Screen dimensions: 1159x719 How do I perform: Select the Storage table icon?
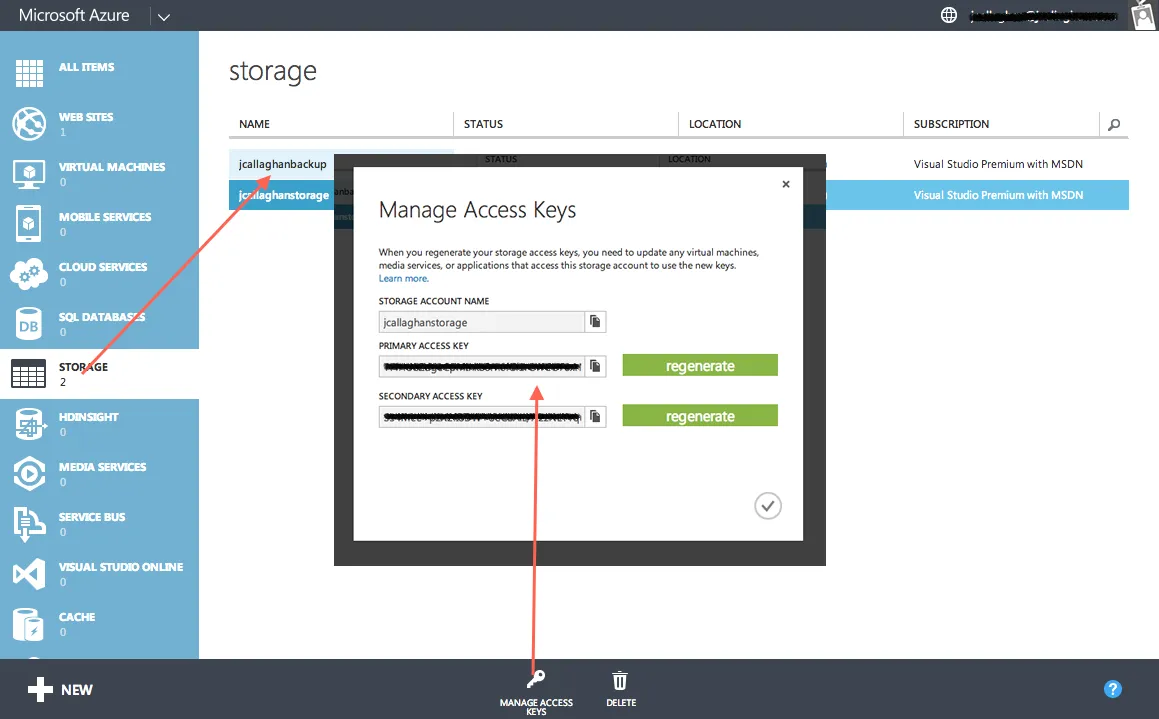29,375
